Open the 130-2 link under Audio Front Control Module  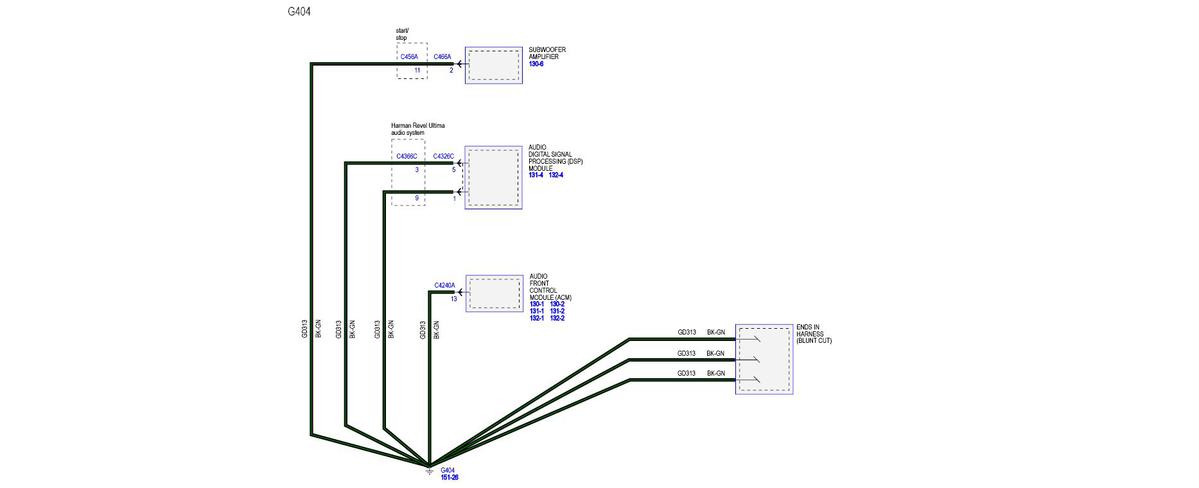point(557,304)
